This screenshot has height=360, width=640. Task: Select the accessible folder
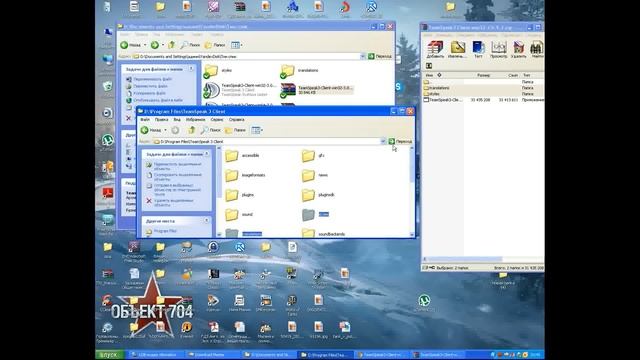pos(242,156)
